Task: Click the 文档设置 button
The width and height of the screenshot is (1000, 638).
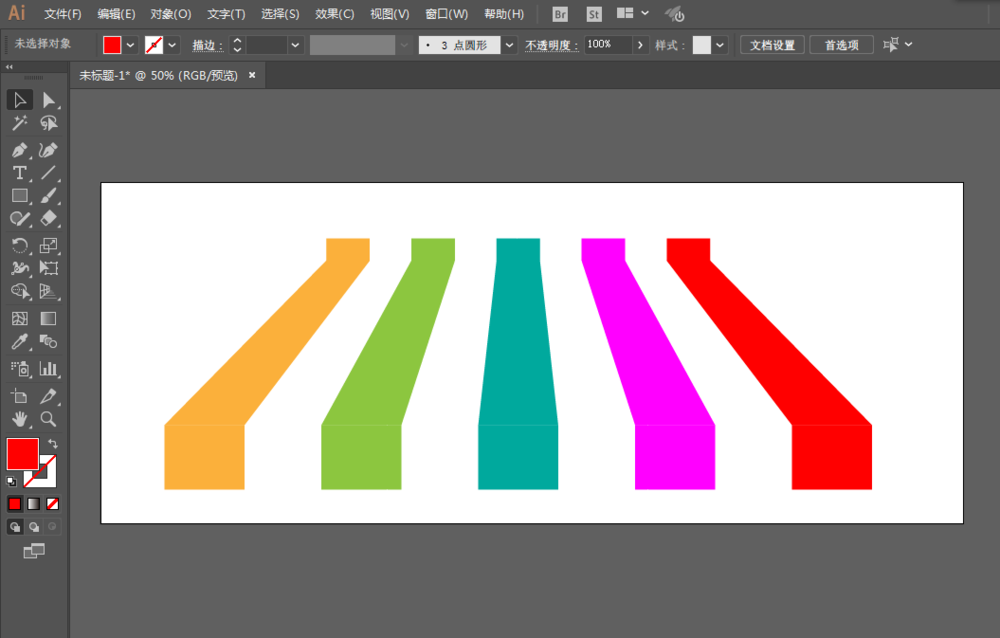Action: click(772, 45)
